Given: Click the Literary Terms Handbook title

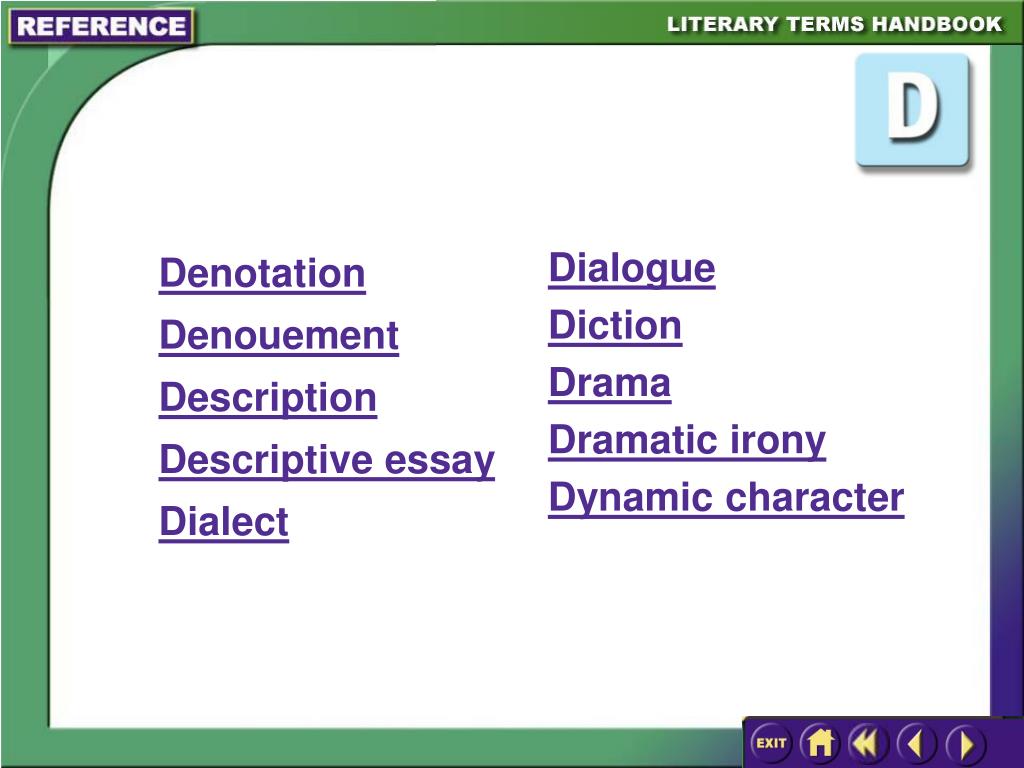Looking at the screenshot, I should tap(834, 25).
